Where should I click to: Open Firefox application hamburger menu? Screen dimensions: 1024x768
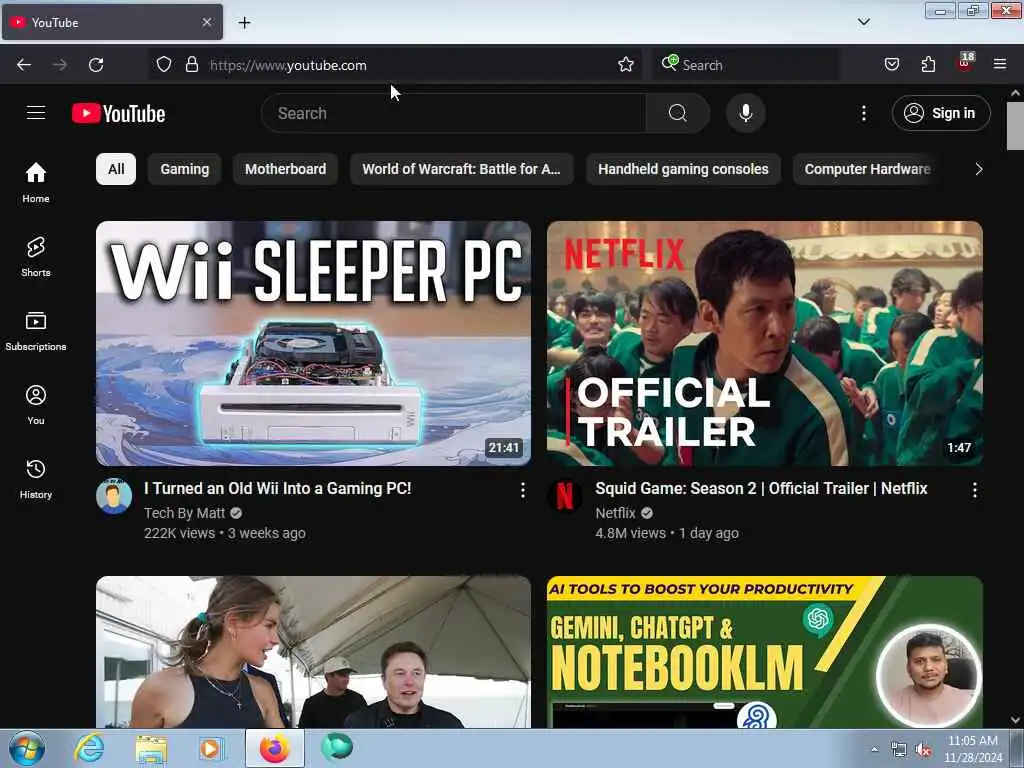point(1000,64)
